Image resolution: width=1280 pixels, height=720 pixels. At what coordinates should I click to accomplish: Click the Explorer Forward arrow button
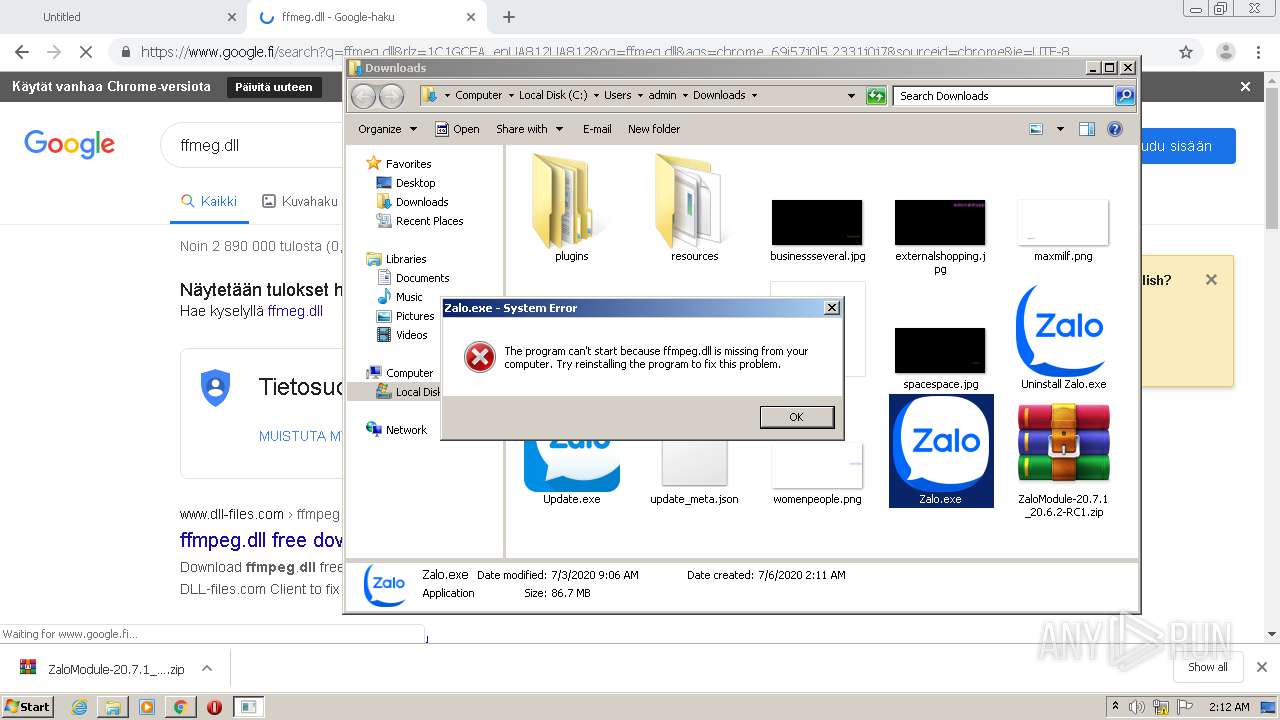391,96
